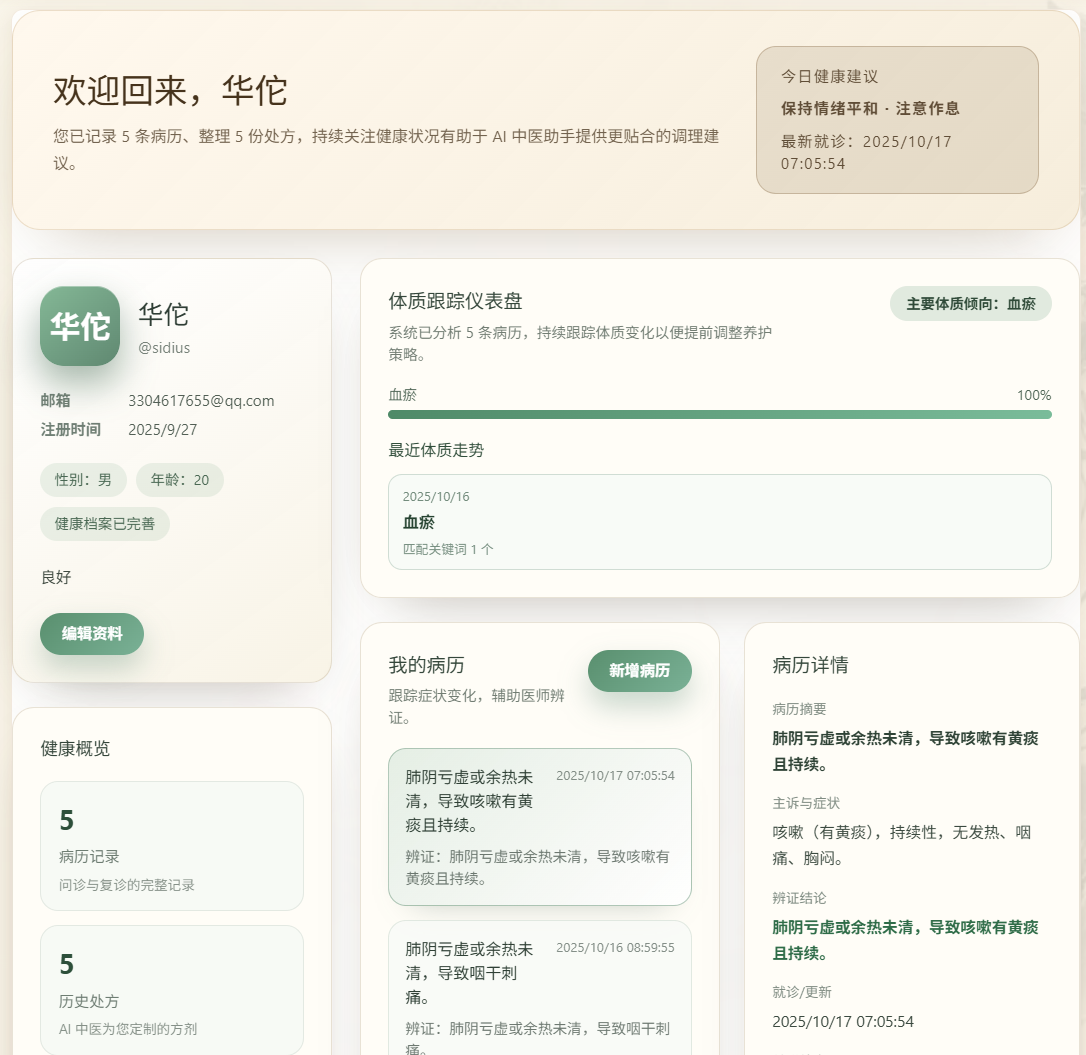
Task: Click the 主要体质倾向:血瘀 badge
Action: (970, 303)
